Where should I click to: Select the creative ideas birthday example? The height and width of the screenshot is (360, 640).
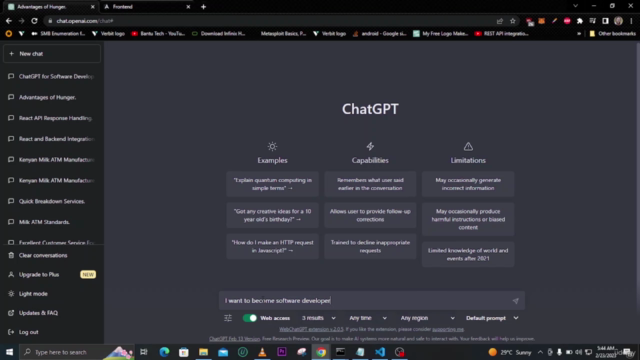(x=272, y=215)
